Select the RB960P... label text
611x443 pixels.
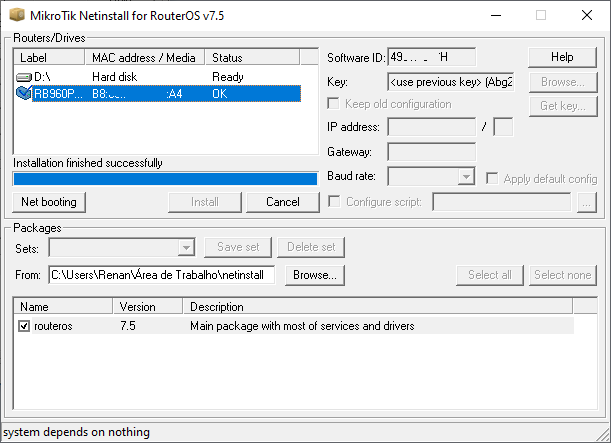click(x=58, y=94)
